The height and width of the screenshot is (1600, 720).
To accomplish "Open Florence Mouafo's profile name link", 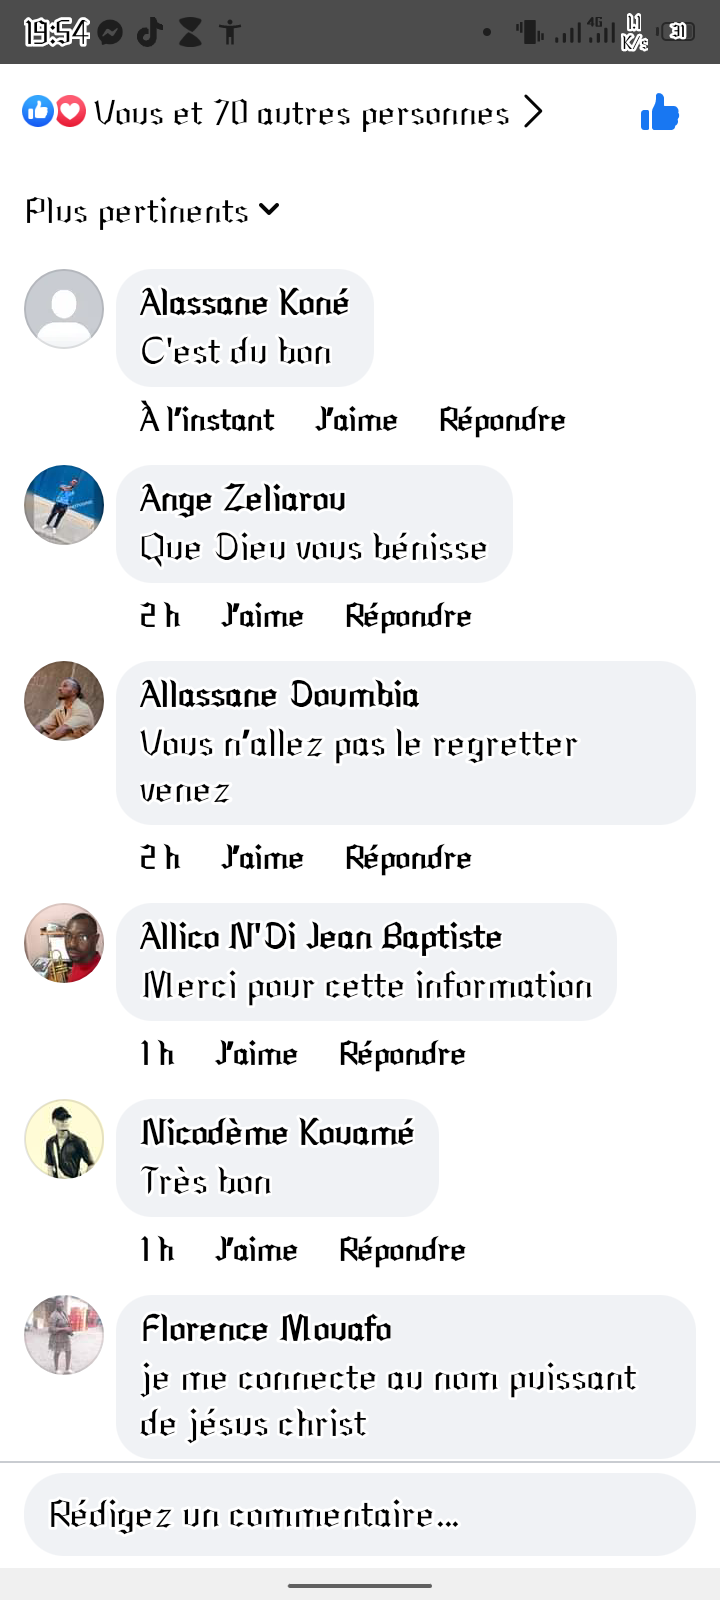I will tap(266, 1329).
